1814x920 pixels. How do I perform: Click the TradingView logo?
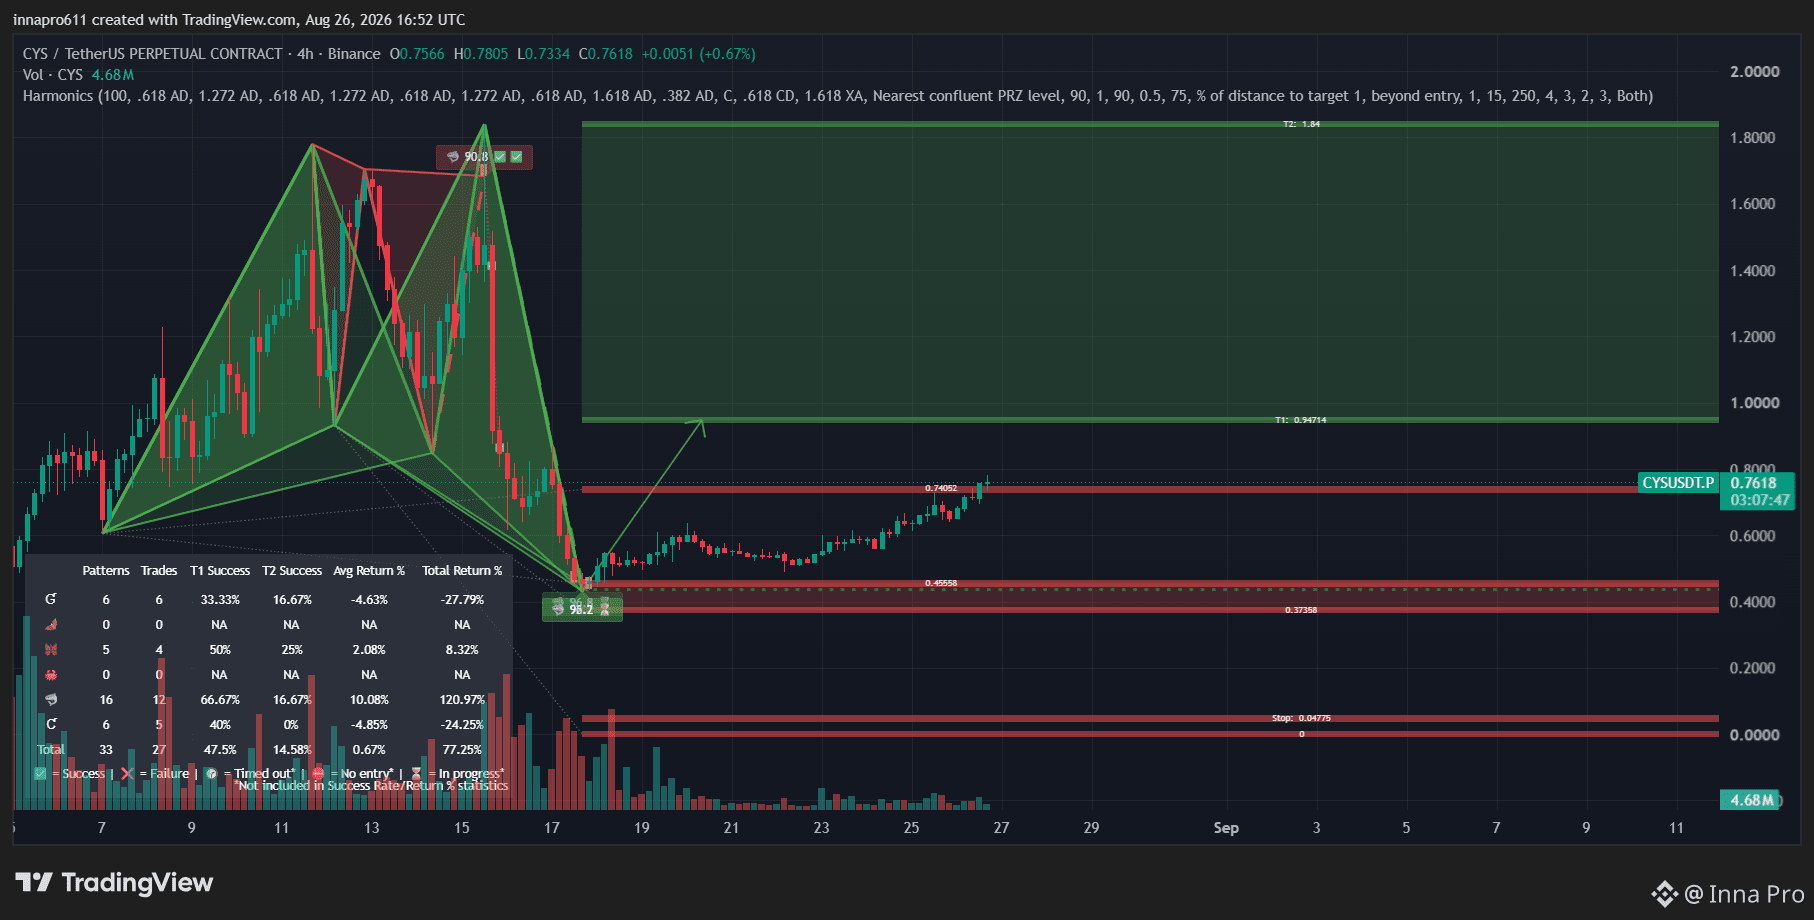click(x=114, y=882)
